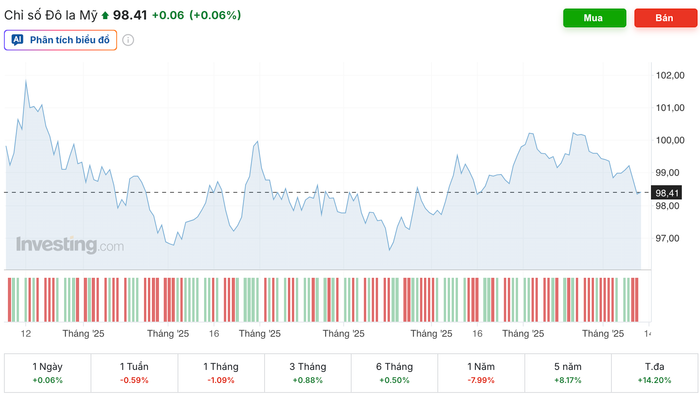Open Phân tích biểu đồ AI analysis

coord(60,40)
